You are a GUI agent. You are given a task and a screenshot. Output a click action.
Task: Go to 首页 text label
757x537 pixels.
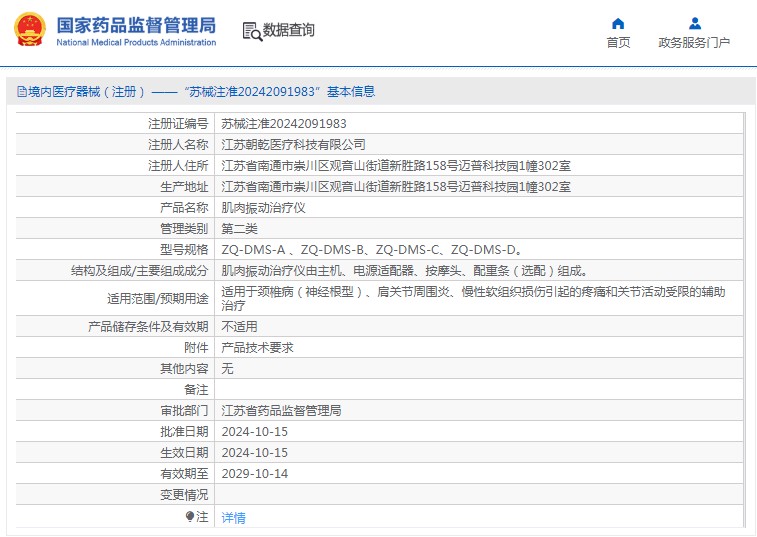618,42
